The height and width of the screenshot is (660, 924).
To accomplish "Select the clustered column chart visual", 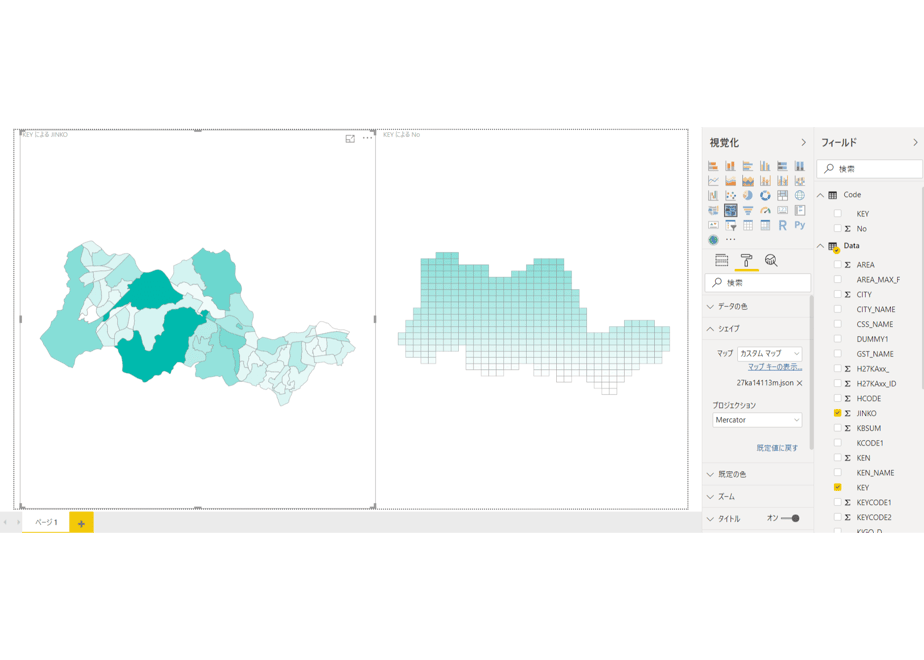I will [x=765, y=166].
